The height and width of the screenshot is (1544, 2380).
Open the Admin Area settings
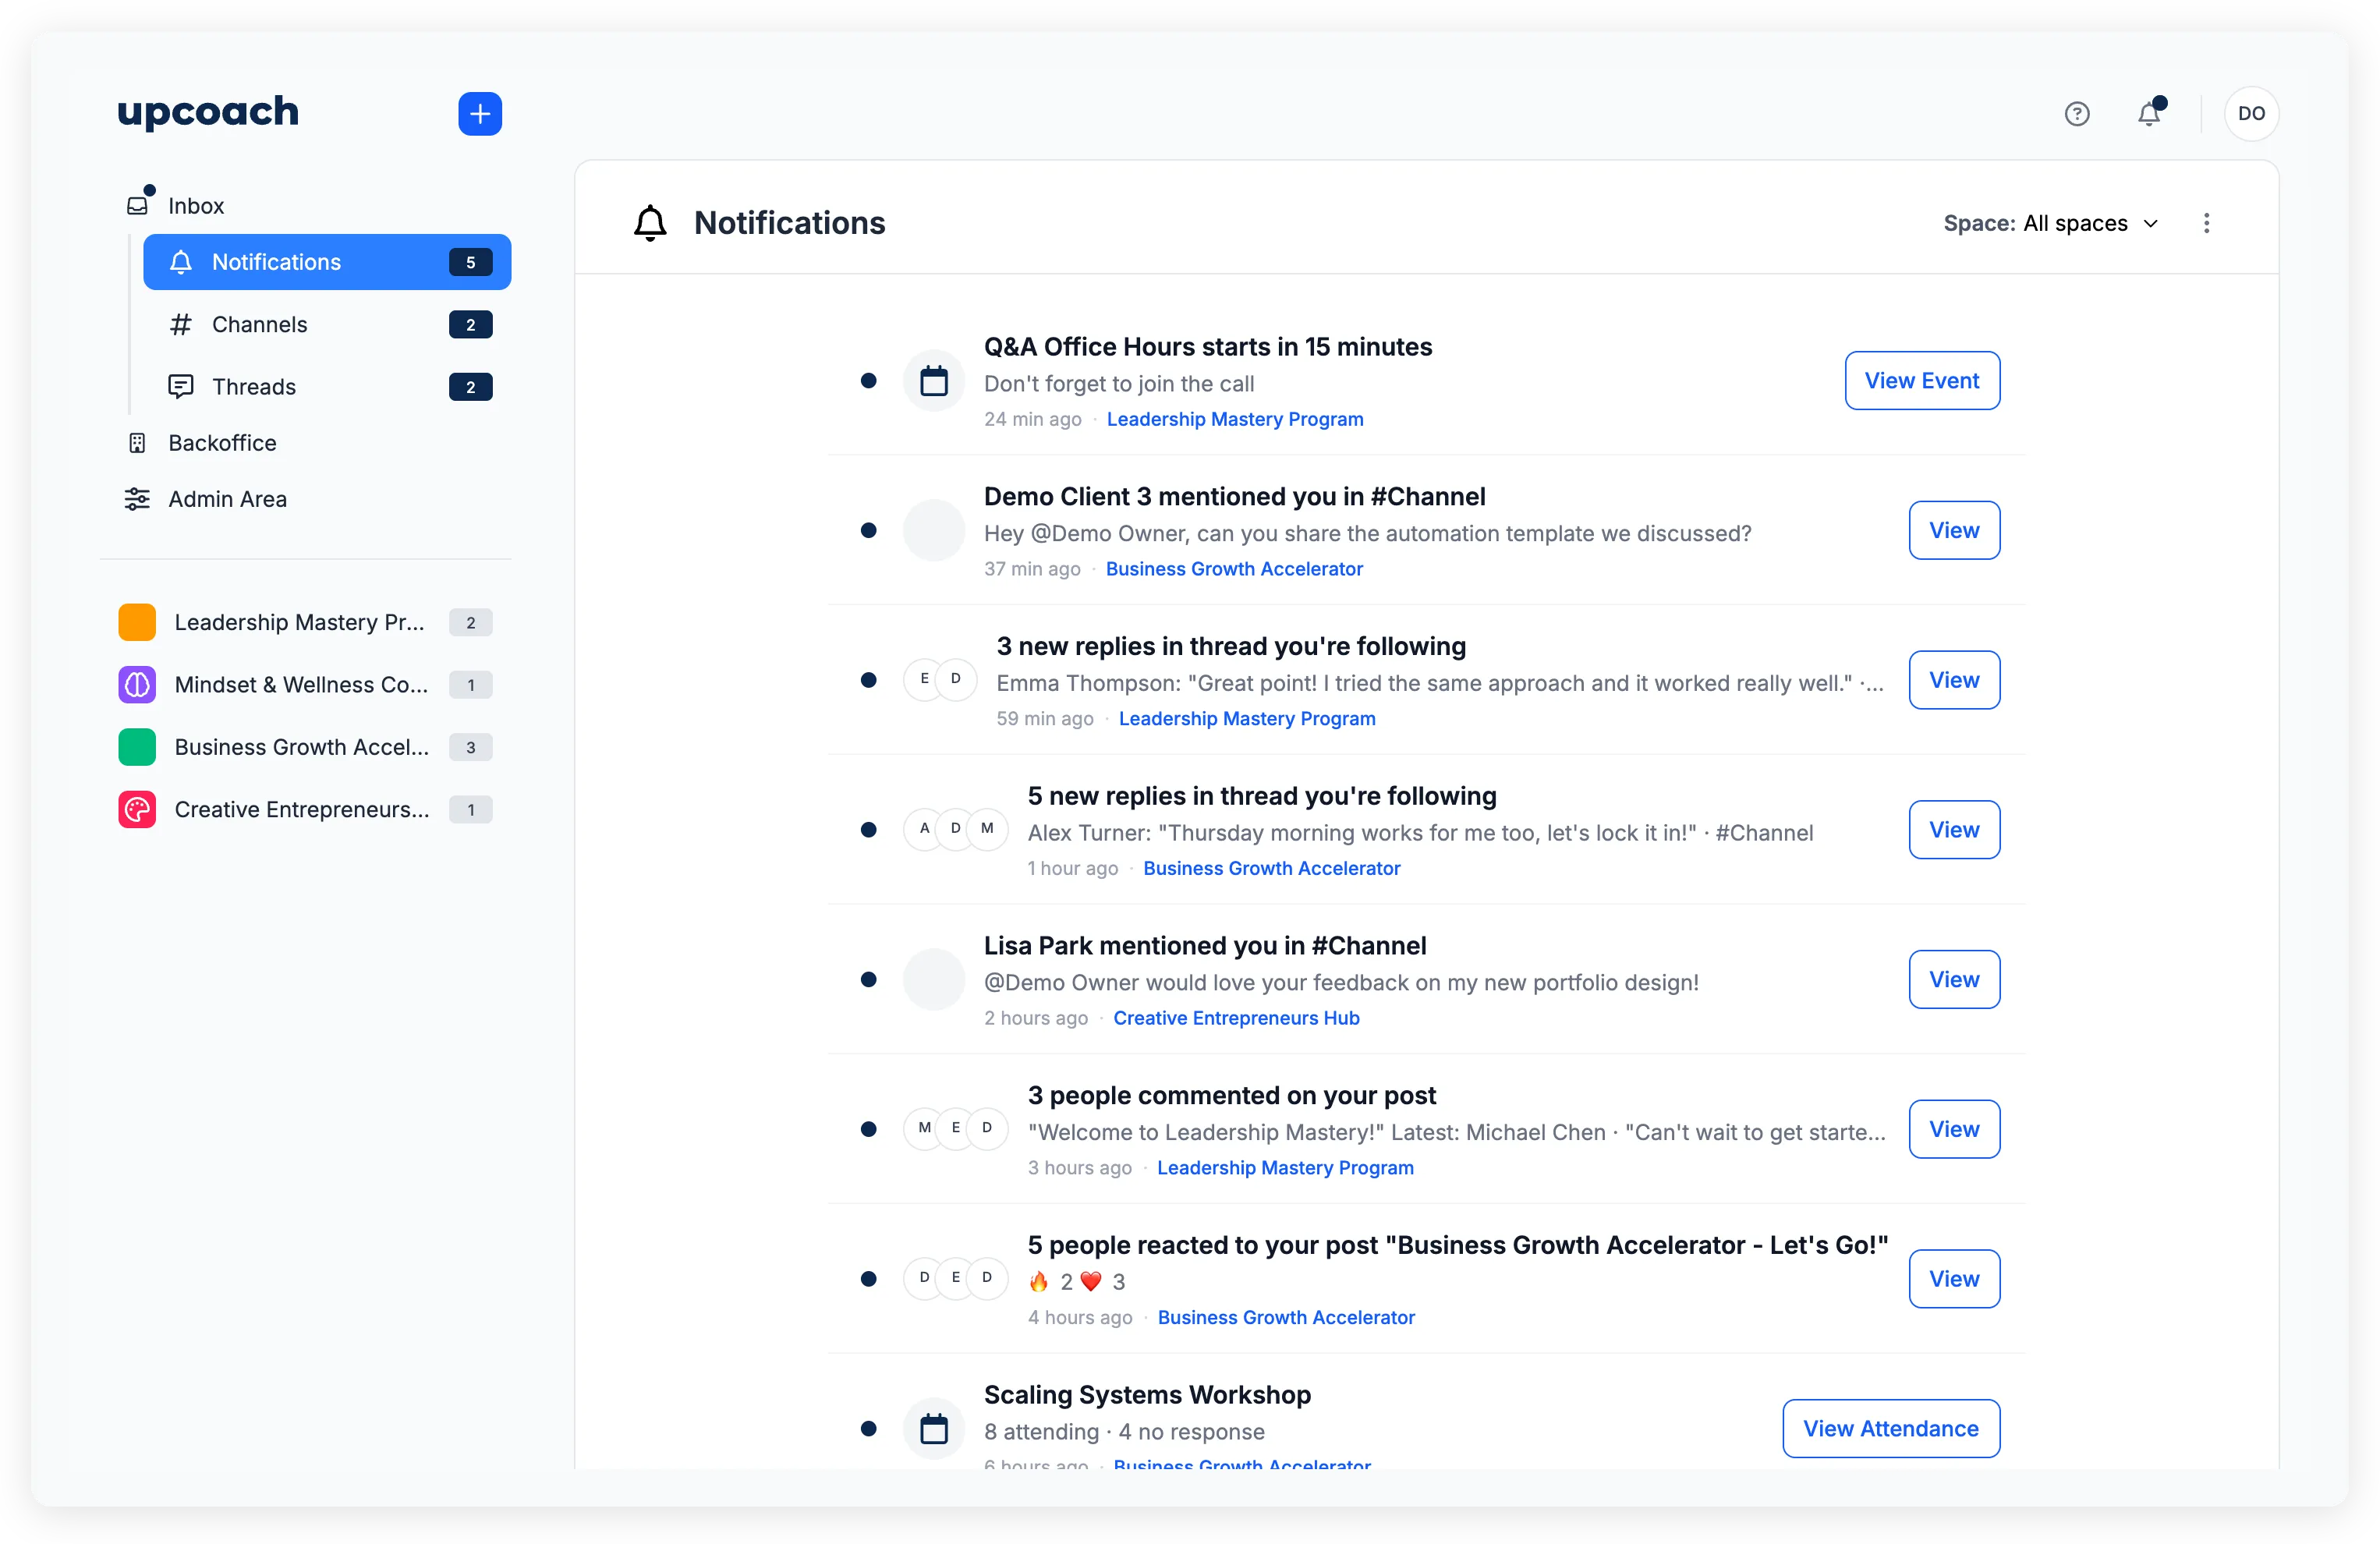[227, 498]
